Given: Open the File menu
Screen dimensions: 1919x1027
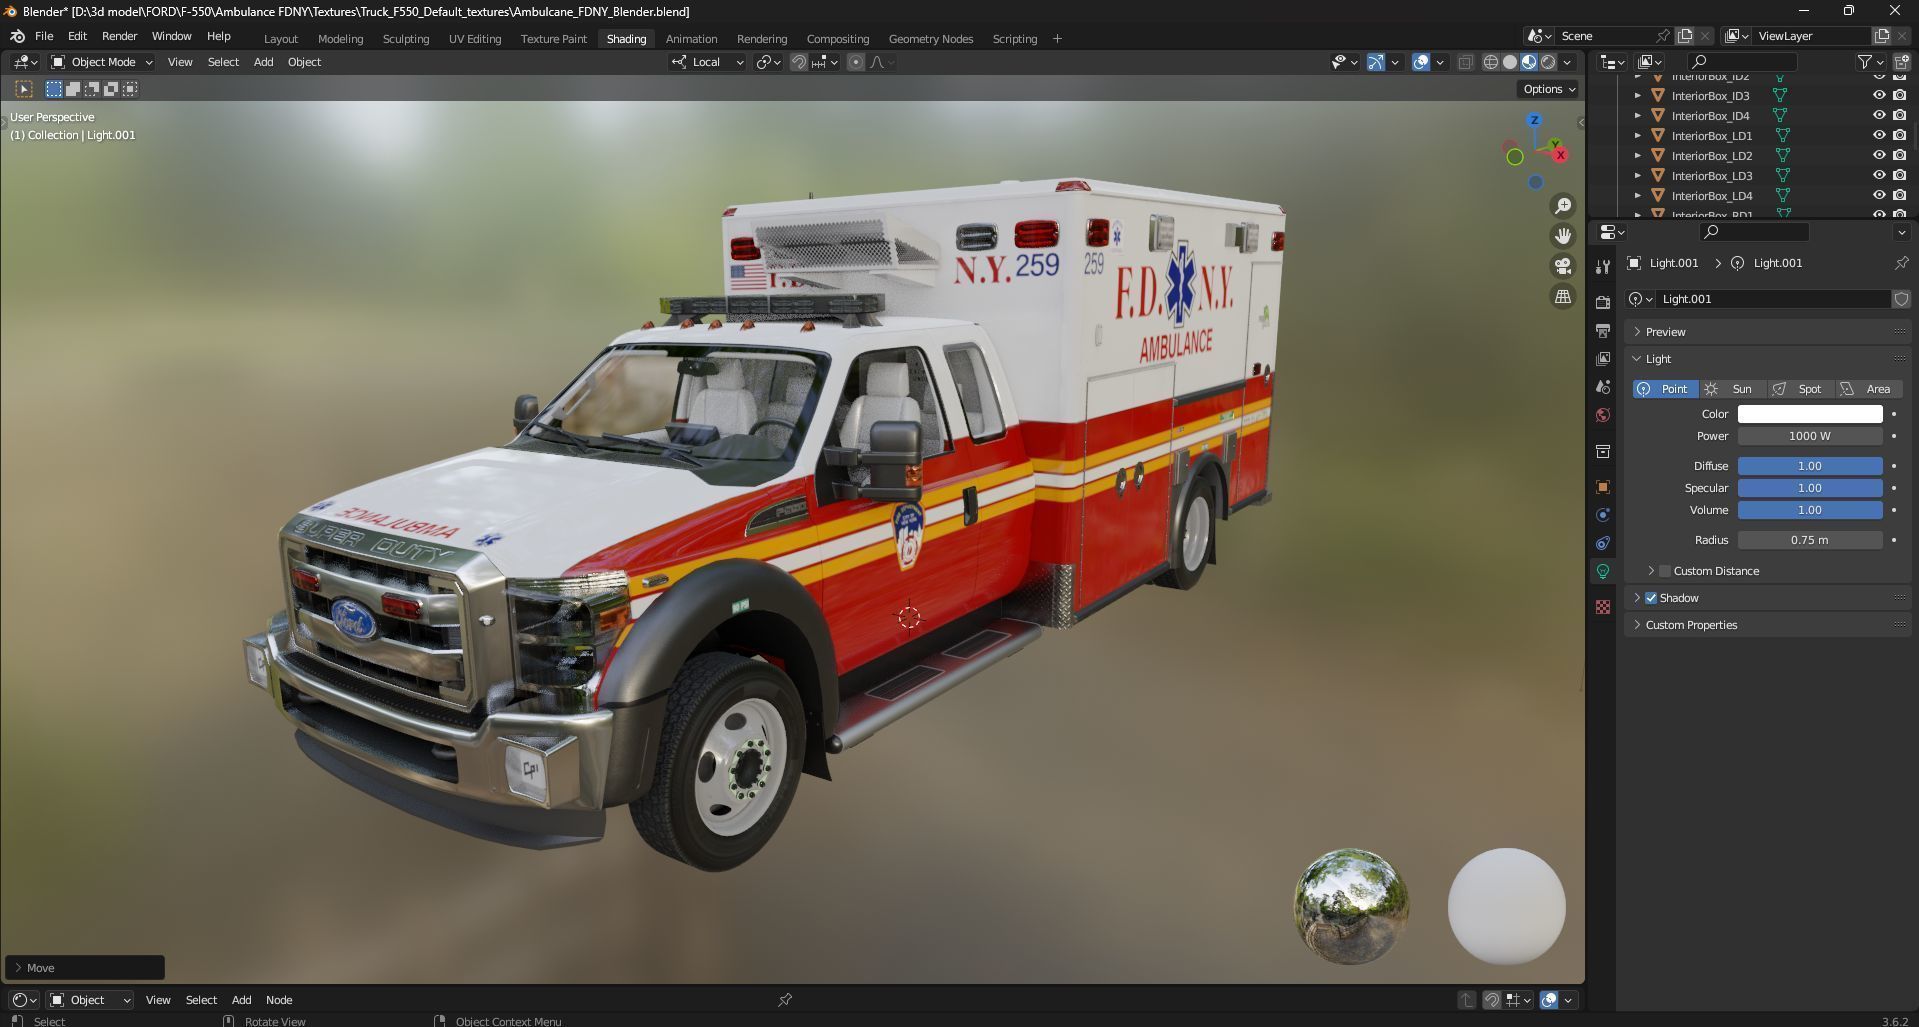Looking at the screenshot, I should 44,36.
